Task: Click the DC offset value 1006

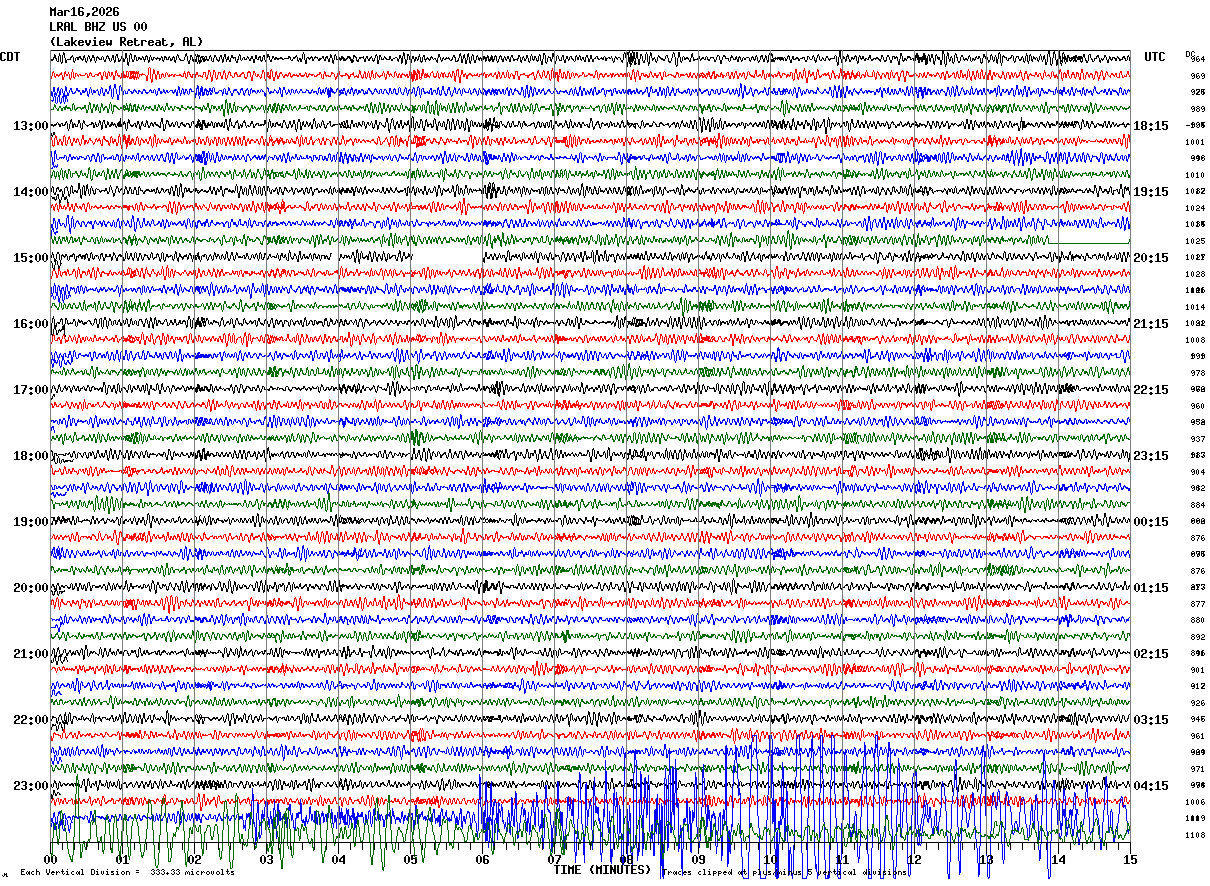Action: tap(1195, 802)
